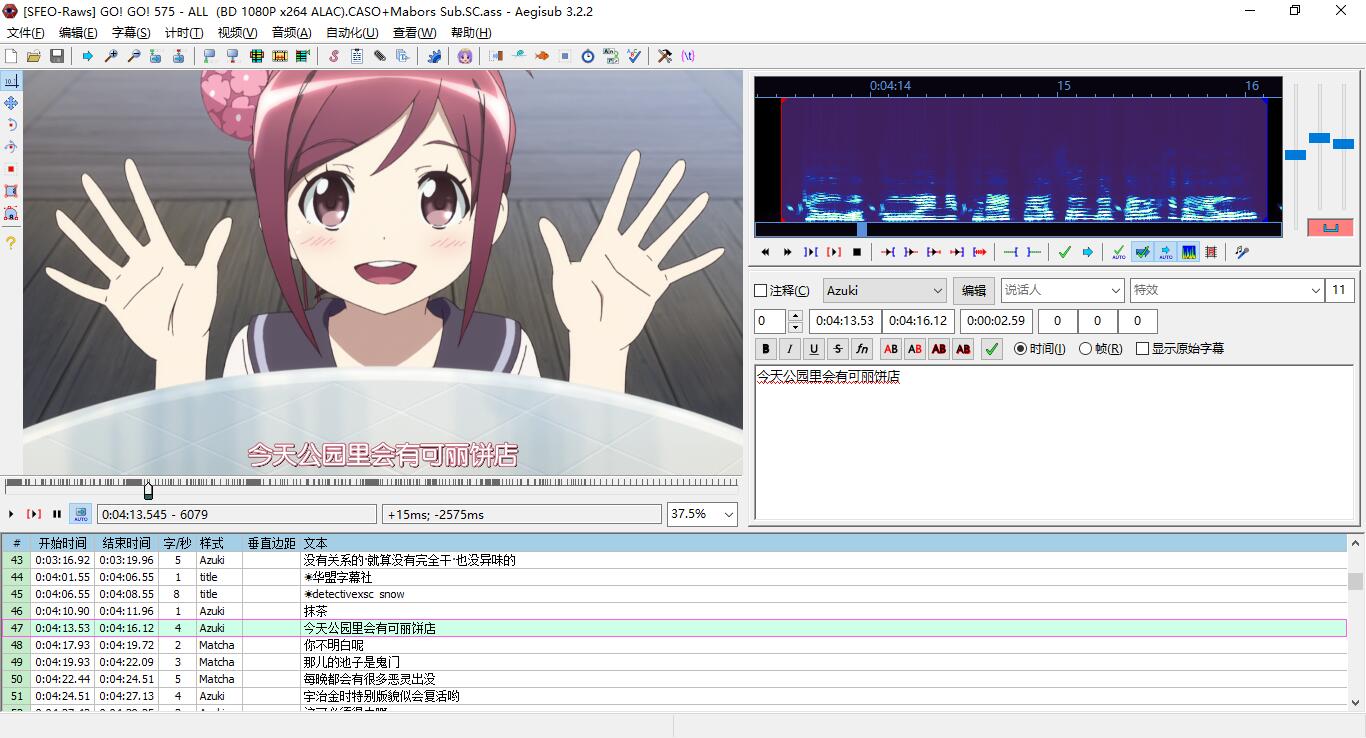Open timing post-processor clock icon
Image resolution: width=1366 pixels, height=738 pixels.
[x=588, y=56]
